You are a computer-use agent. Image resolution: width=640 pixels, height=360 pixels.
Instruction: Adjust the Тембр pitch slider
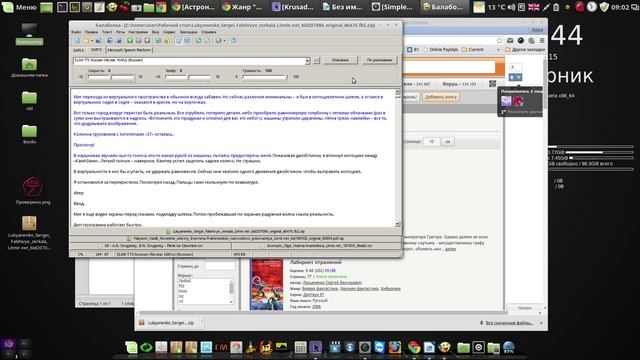click(x=188, y=77)
